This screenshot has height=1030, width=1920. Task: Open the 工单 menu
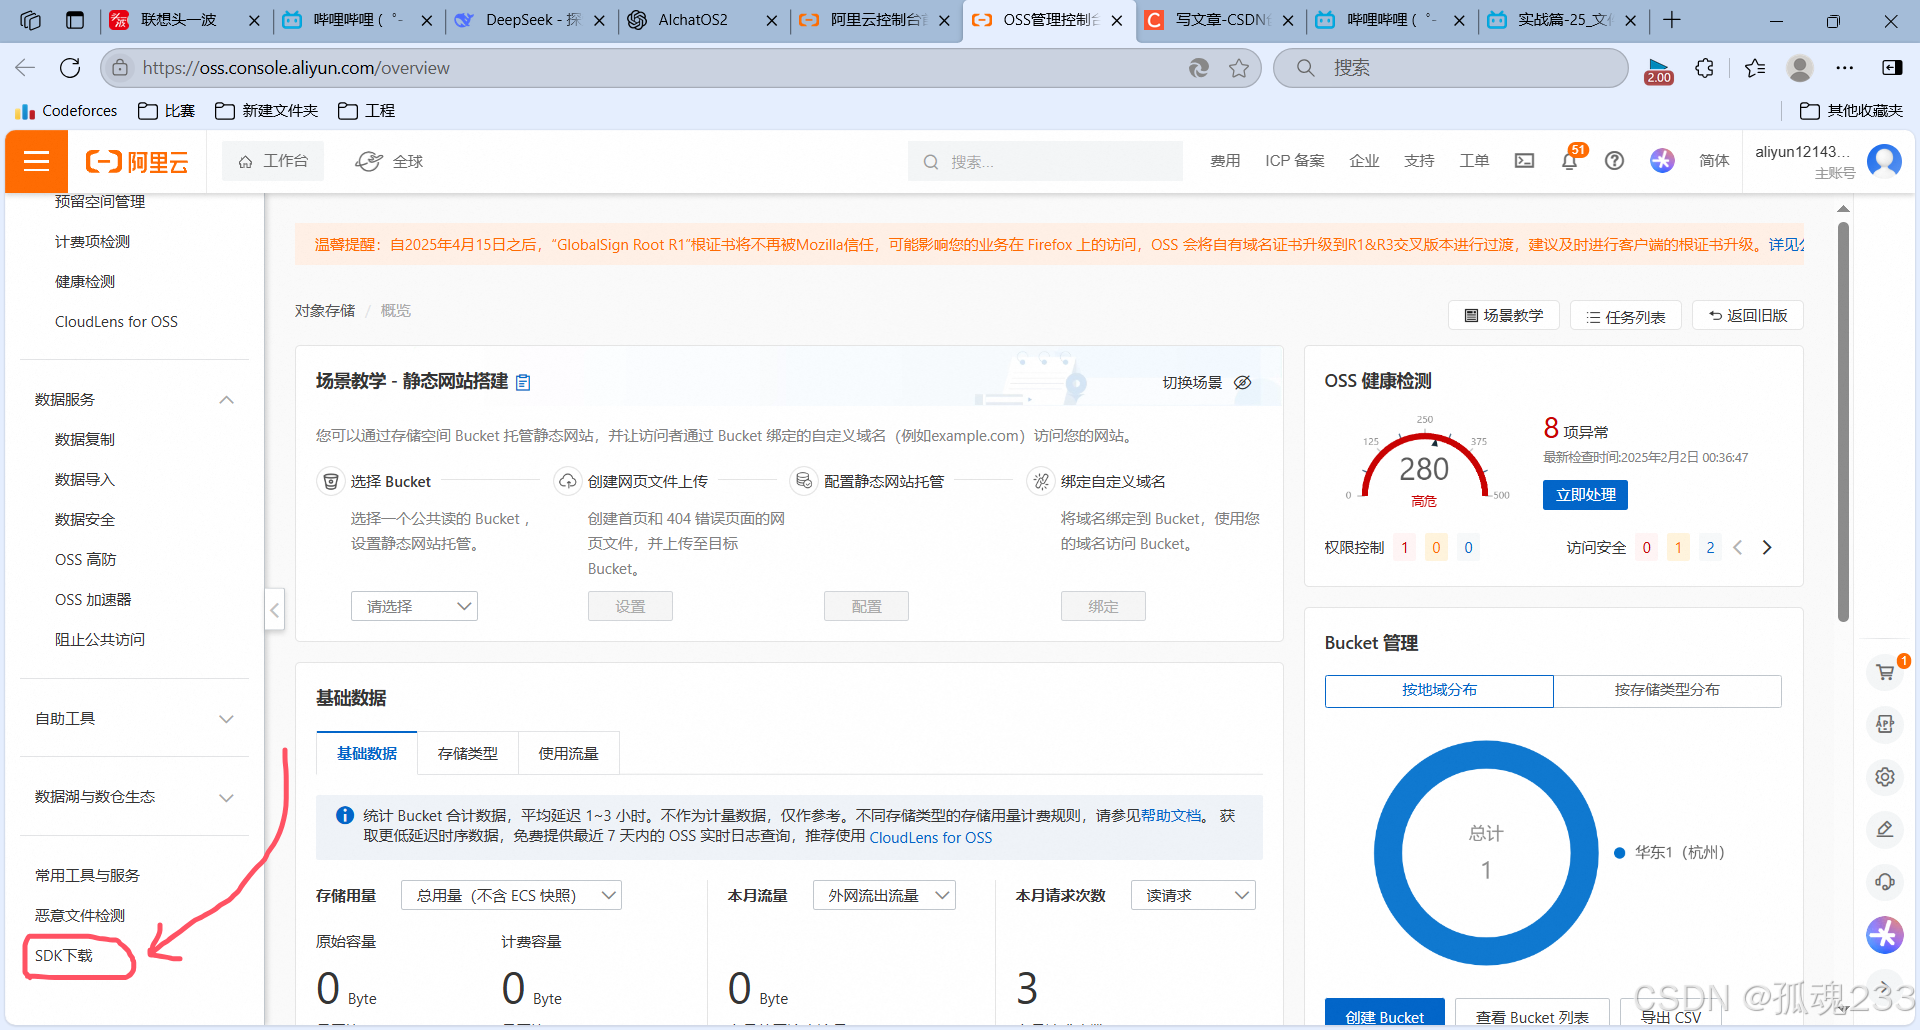point(1474,161)
